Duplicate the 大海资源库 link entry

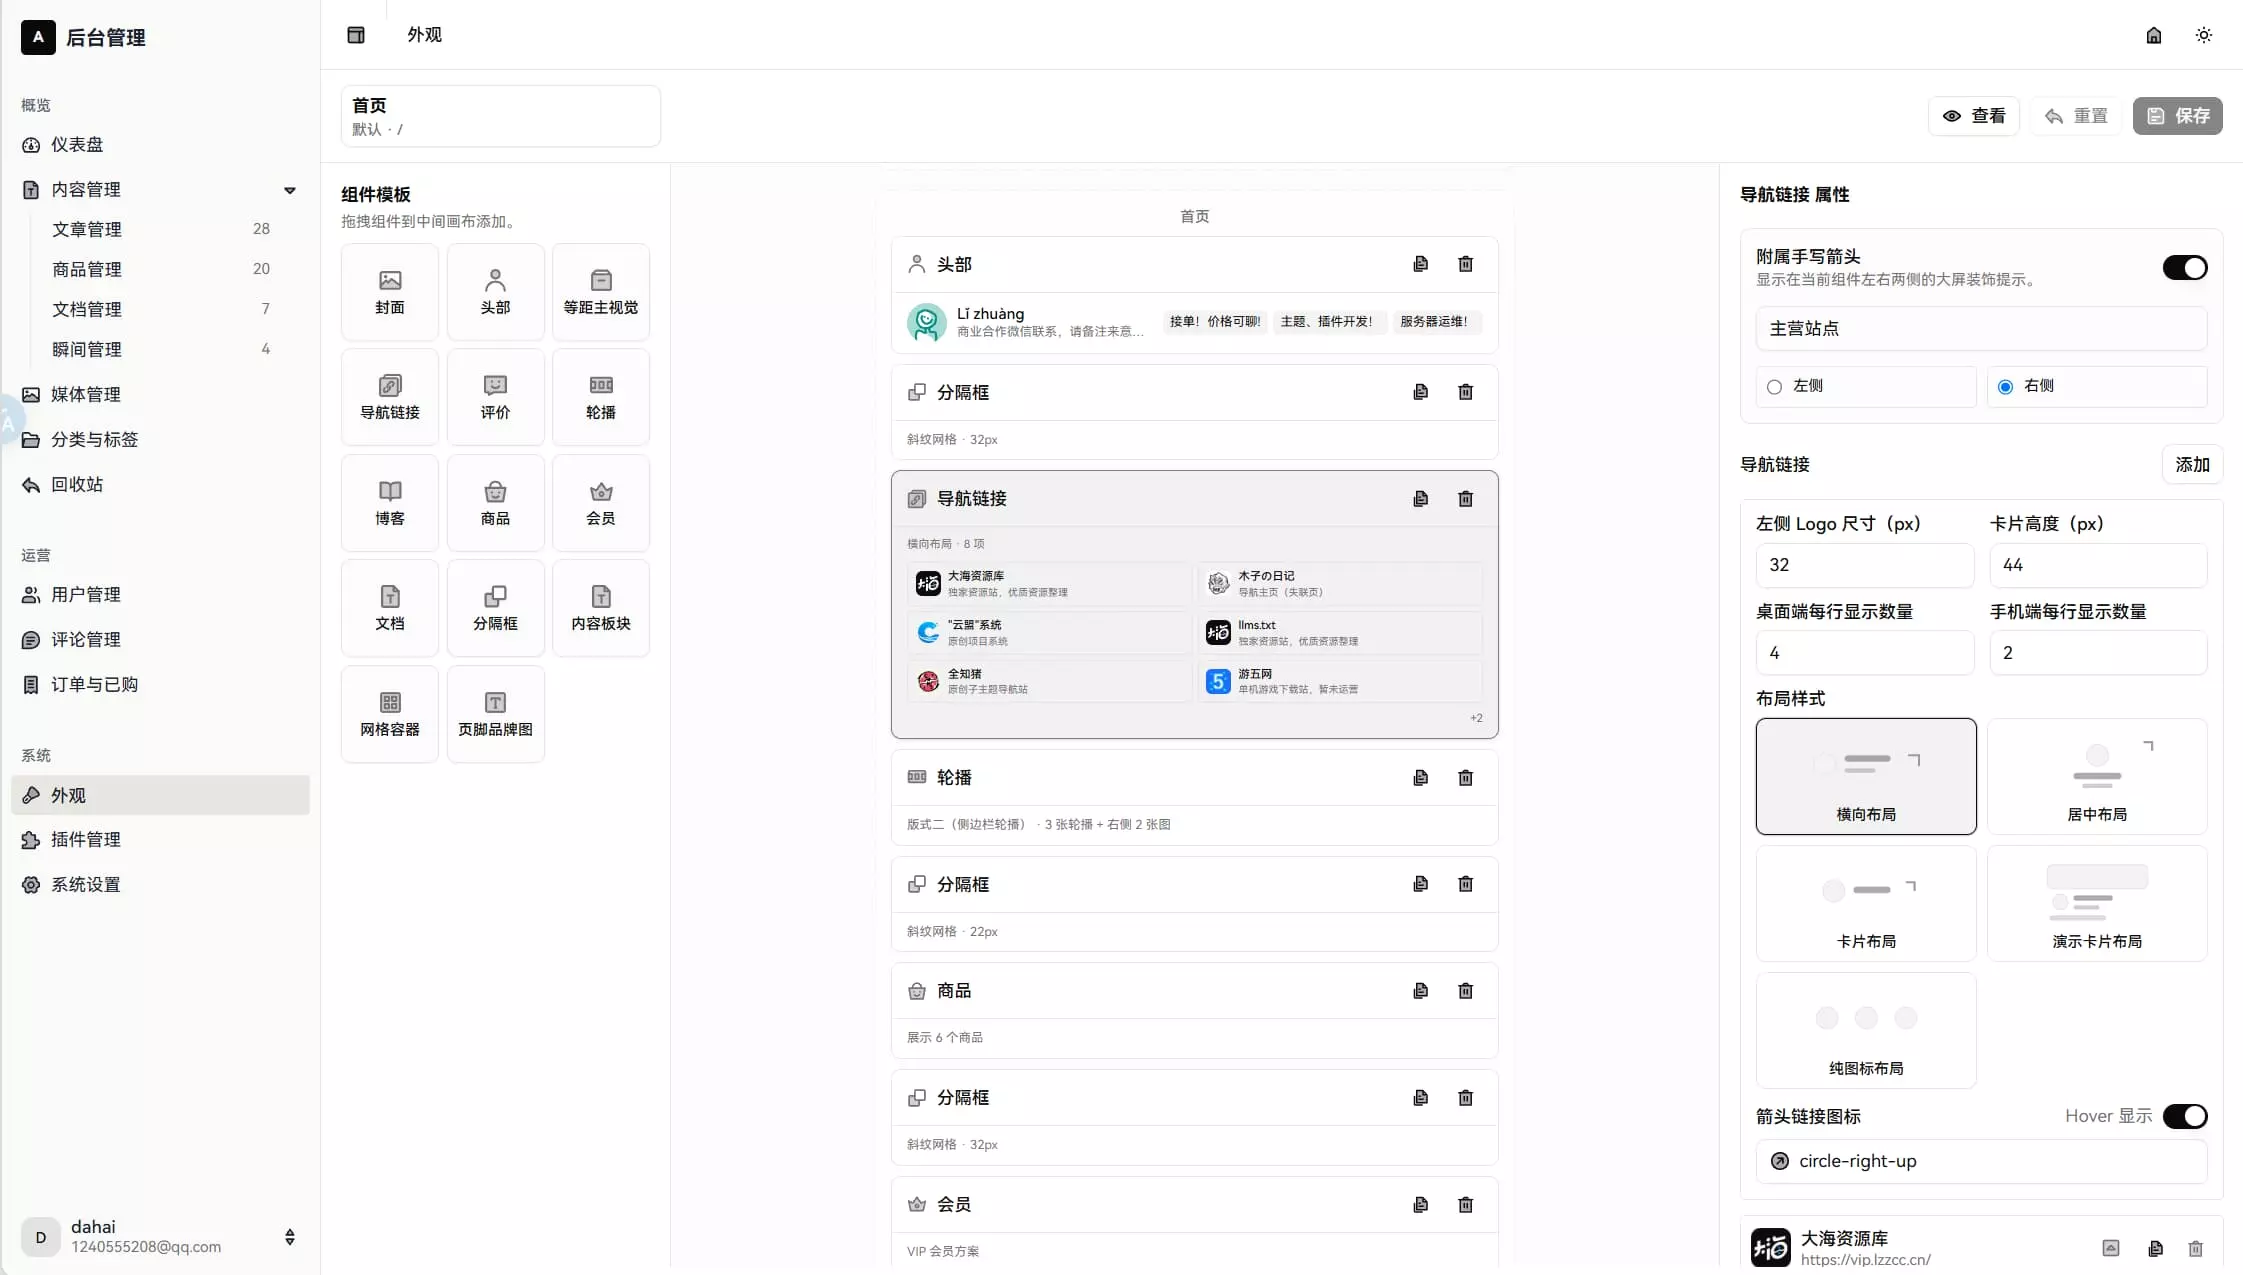pyautogui.click(x=2155, y=1248)
